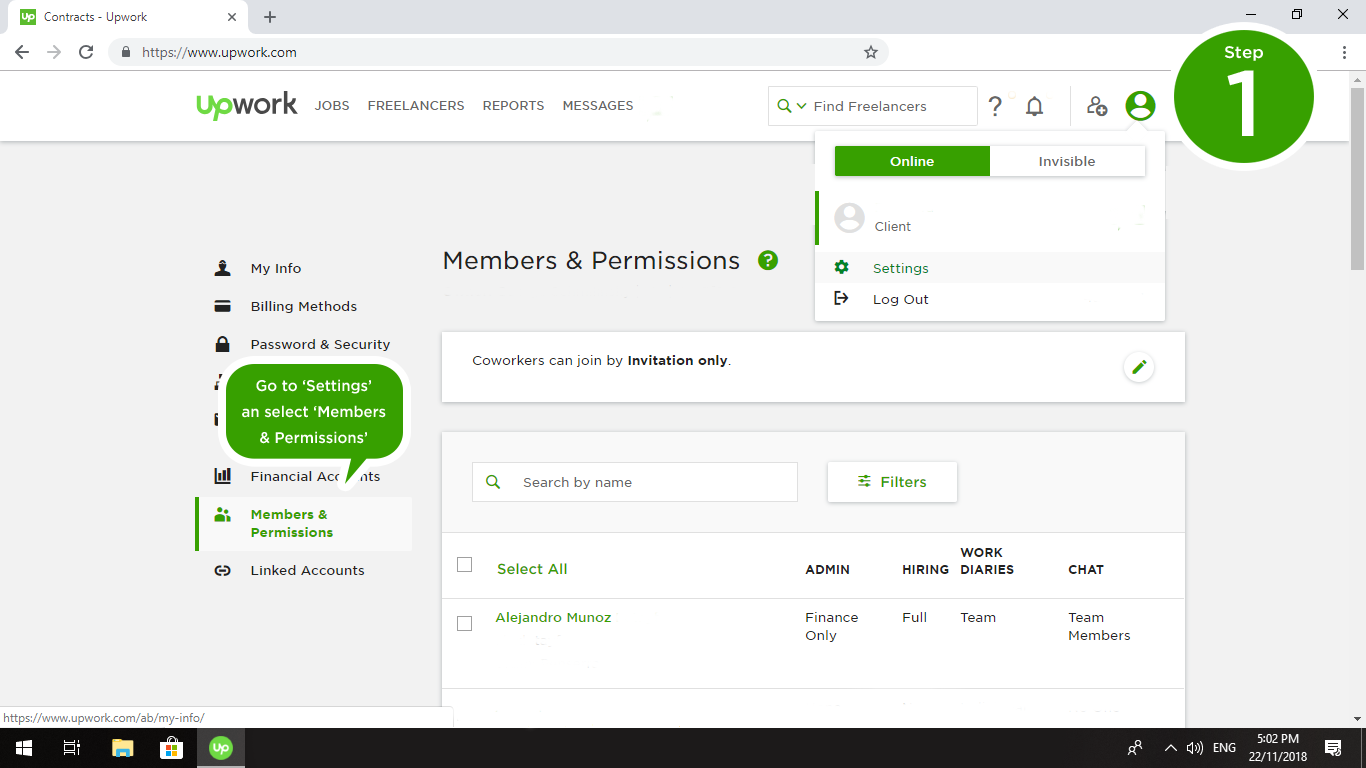The width and height of the screenshot is (1366, 768).
Task: Click the notifications bell icon
Action: [1035, 106]
